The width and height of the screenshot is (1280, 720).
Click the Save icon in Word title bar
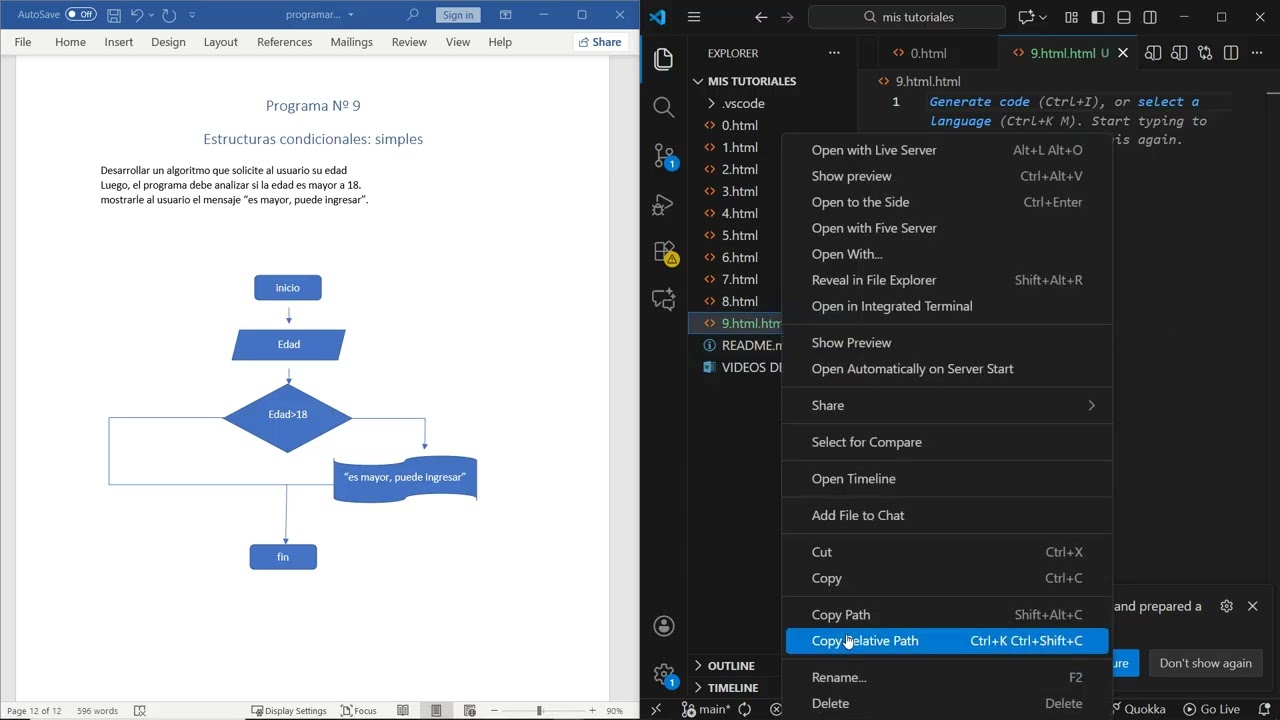[x=114, y=15]
